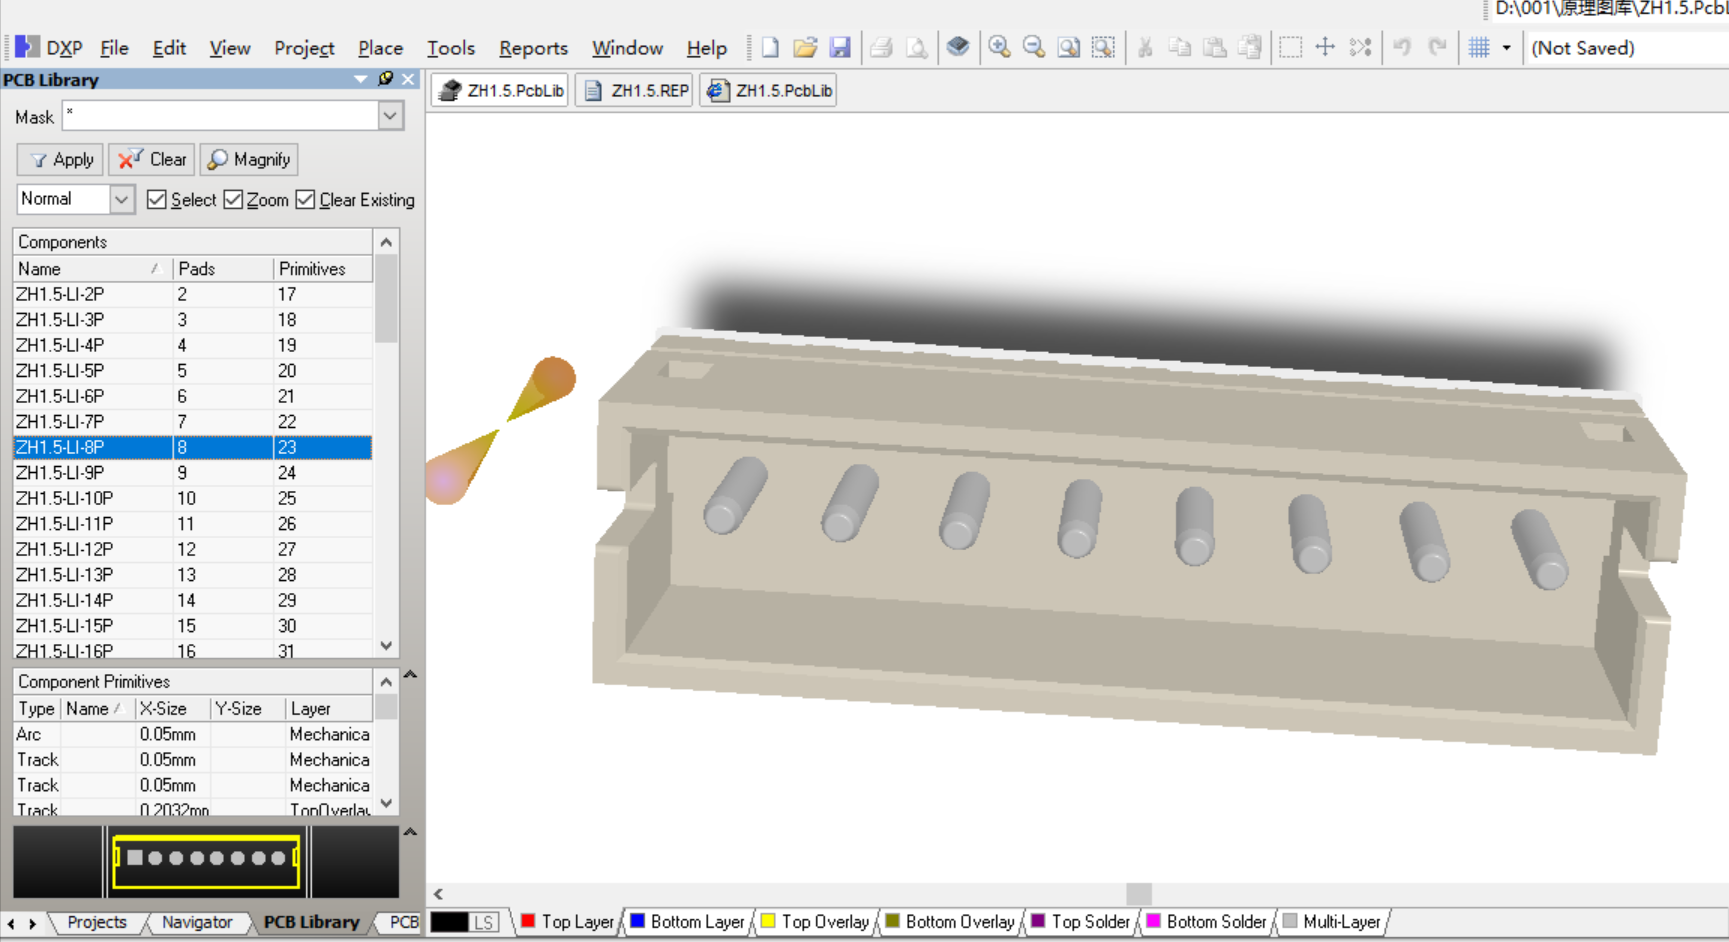
Task: Toggle the Clear Existing checkbox
Action: (305, 199)
